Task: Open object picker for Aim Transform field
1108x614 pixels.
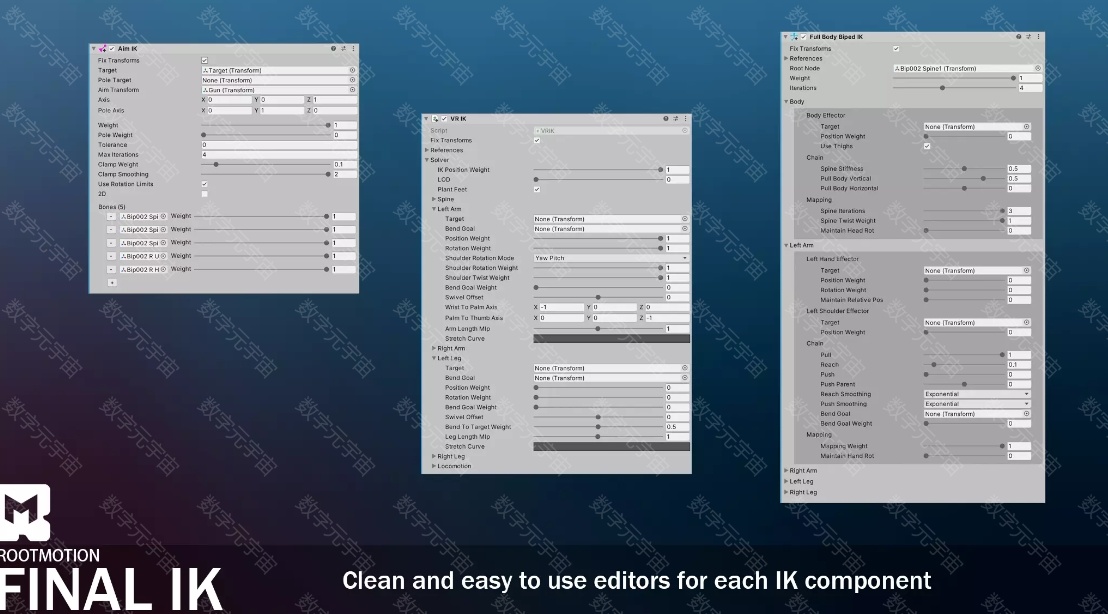Action: [x=352, y=90]
